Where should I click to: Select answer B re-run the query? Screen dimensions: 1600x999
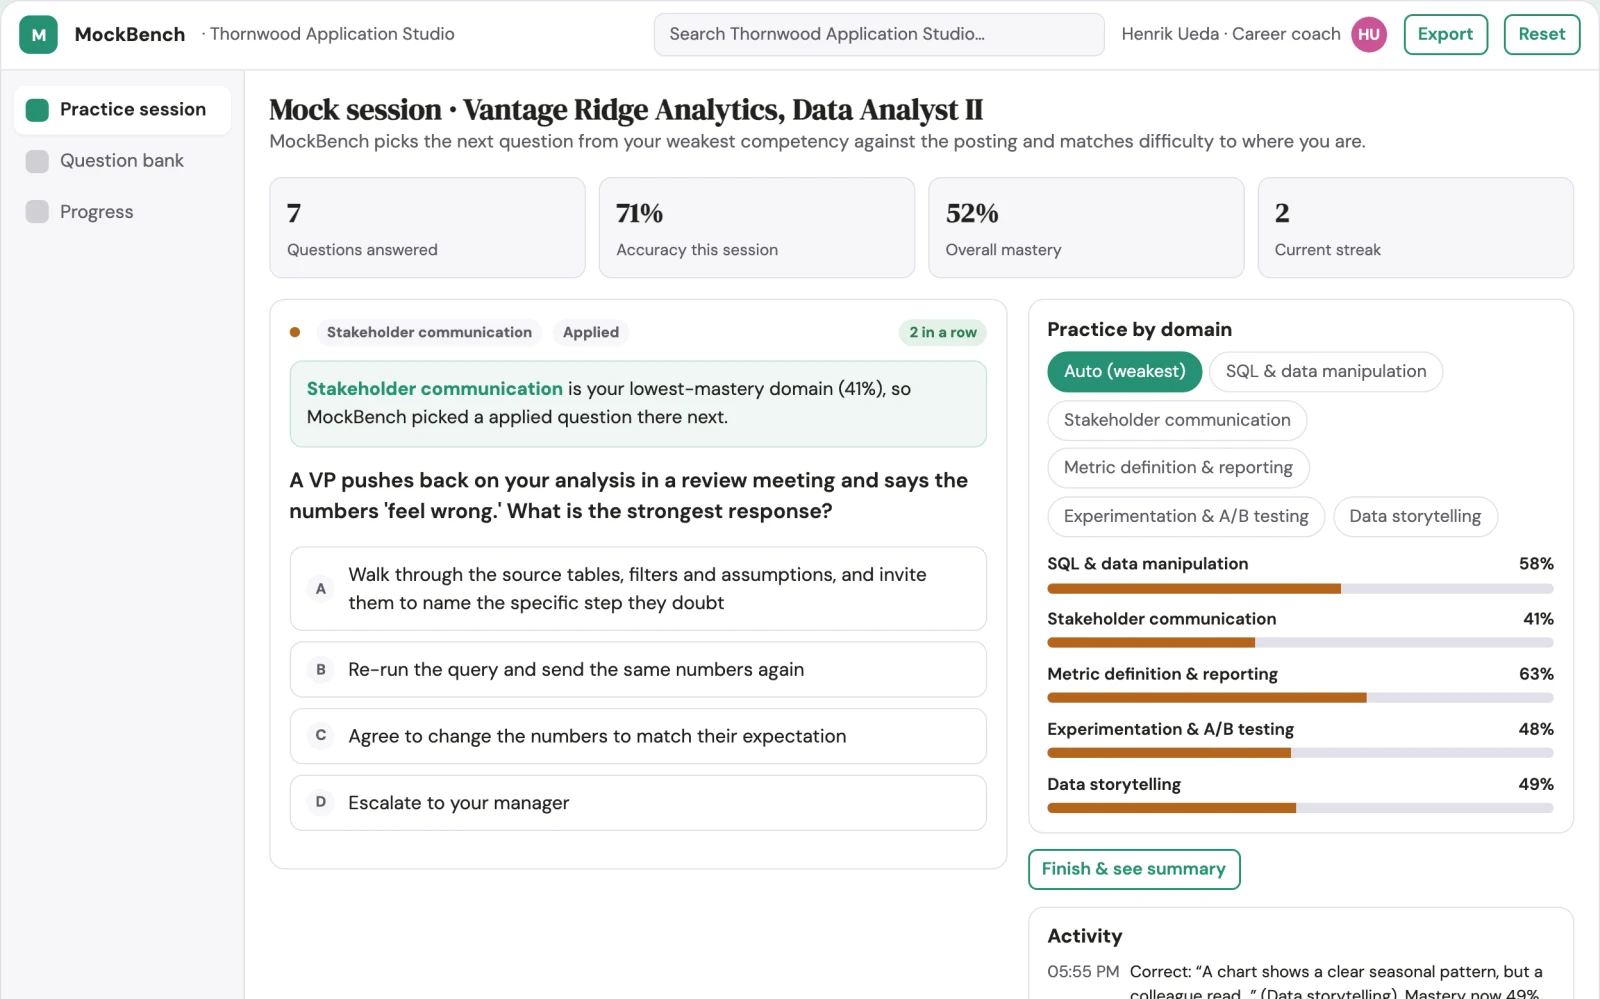638,670
